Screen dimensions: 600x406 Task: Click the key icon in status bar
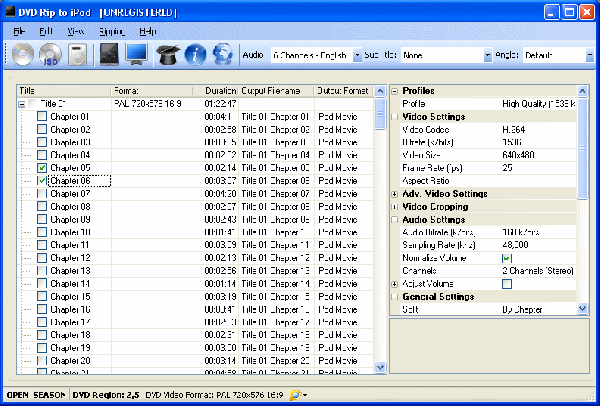(295, 396)
